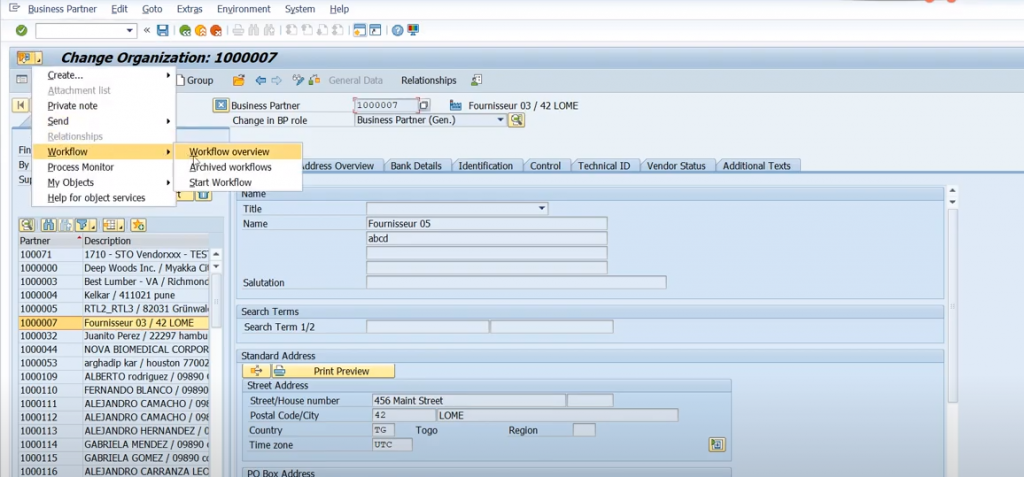The image size is (1024, 477).
Task: Open the Environment menu
Action: click(x=244, y=9)
